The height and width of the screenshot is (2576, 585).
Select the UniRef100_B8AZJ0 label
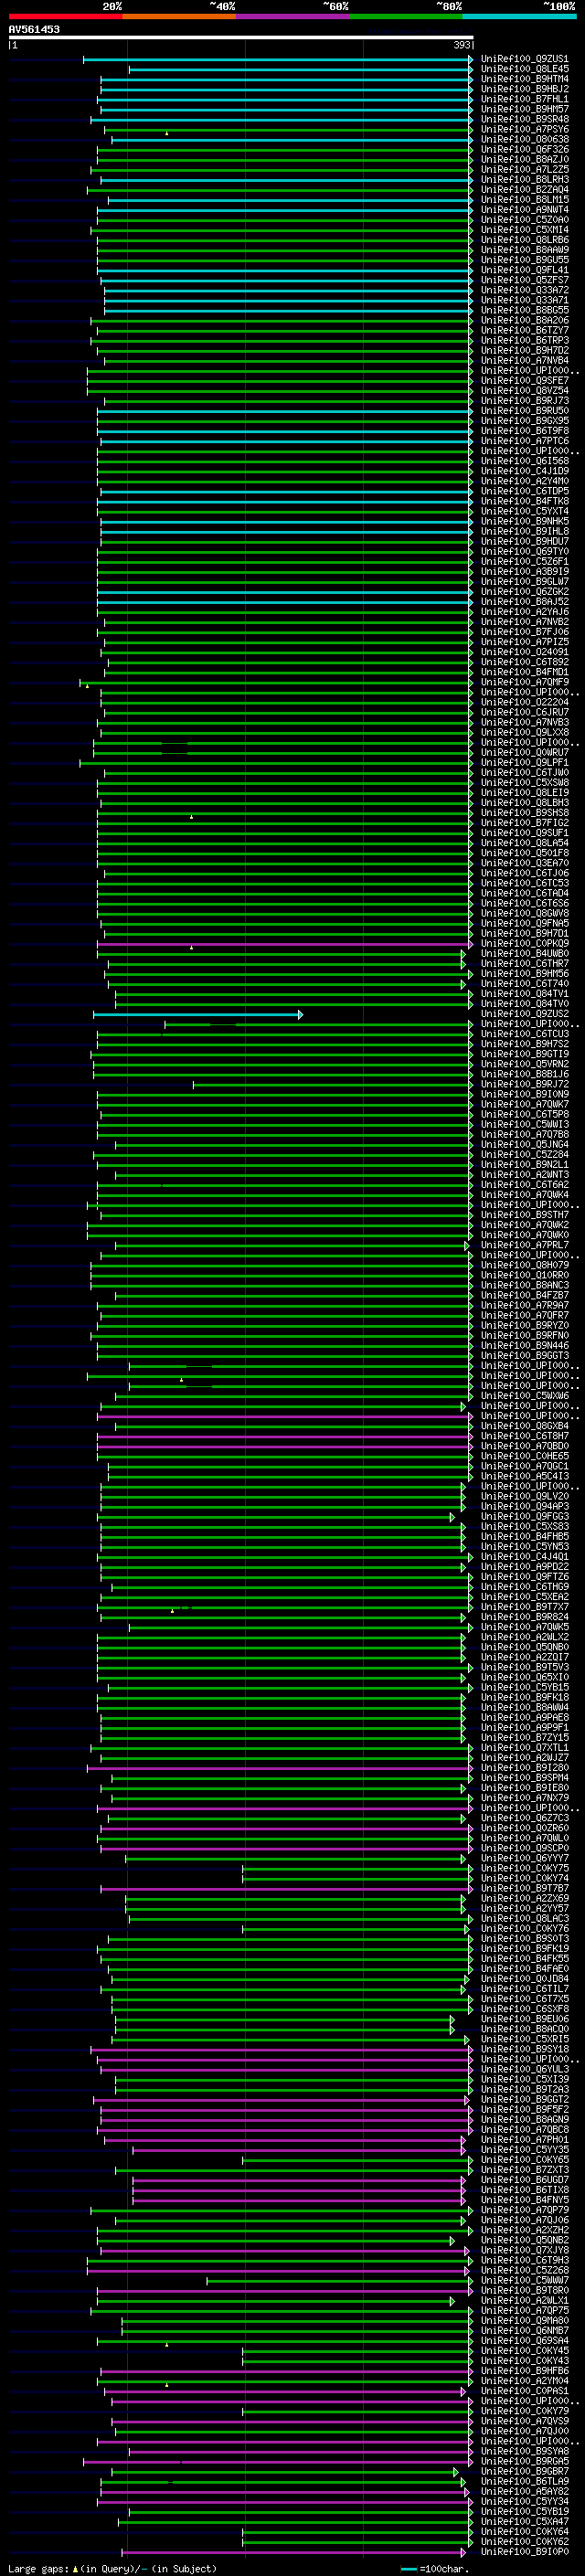point(524,160)
